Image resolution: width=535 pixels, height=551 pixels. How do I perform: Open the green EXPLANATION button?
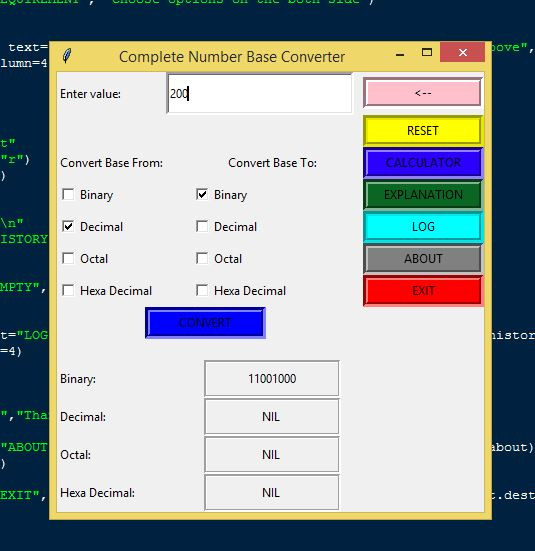tap(423, 195)
